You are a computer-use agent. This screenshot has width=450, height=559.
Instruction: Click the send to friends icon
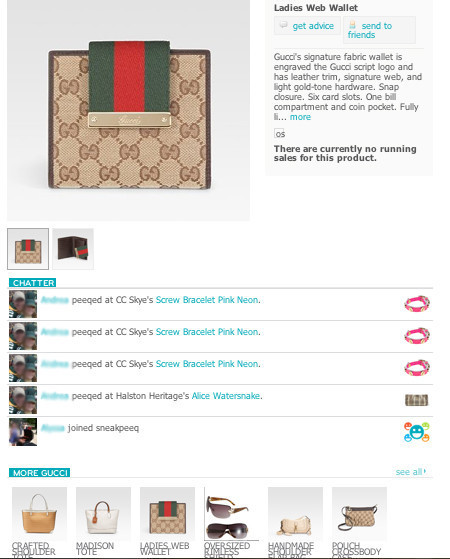(x=352, y=25)
